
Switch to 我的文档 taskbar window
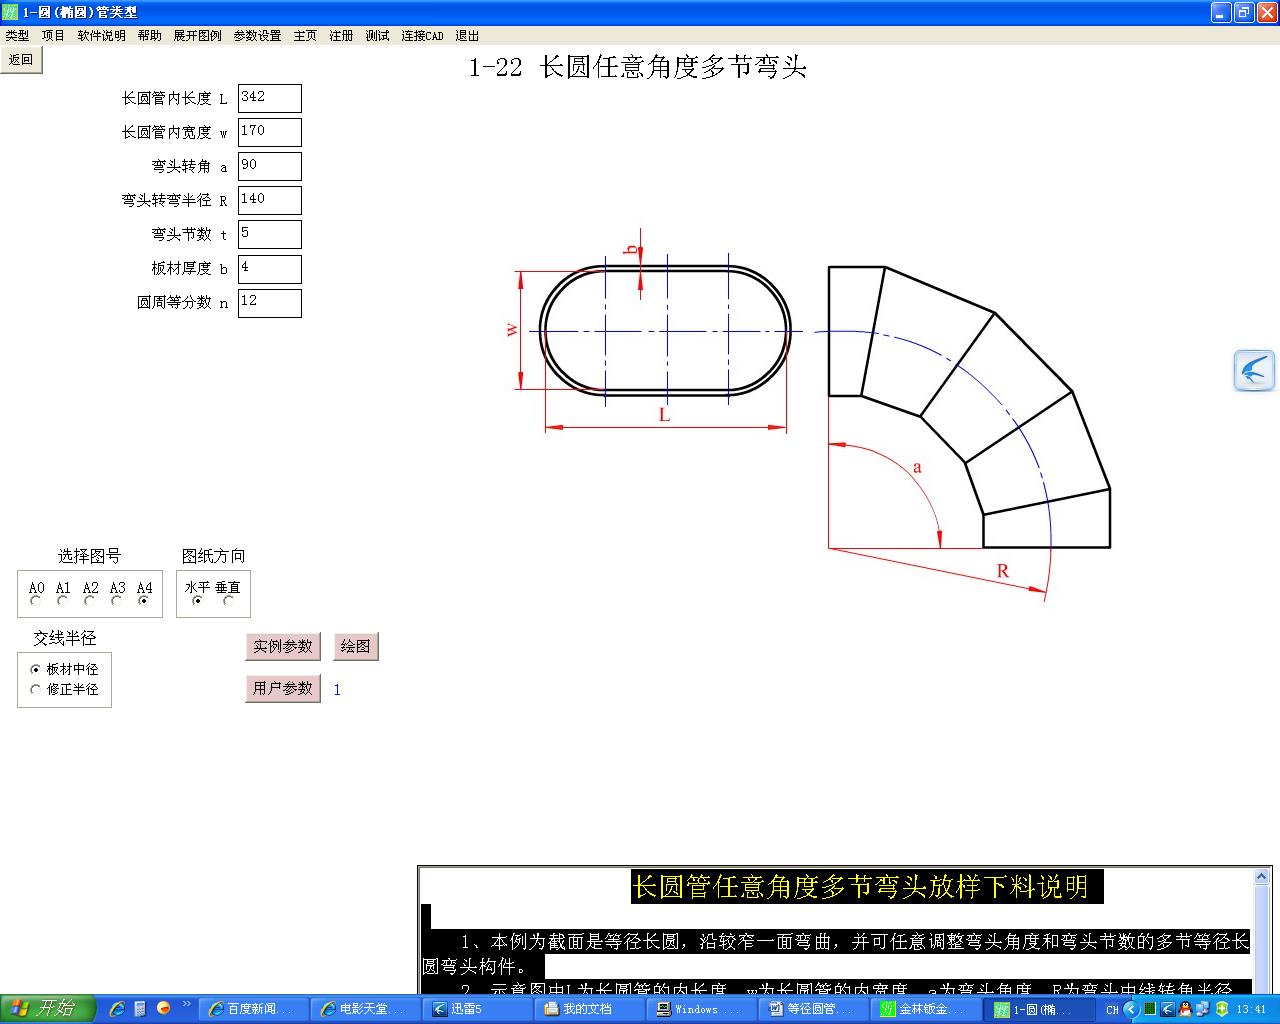(x=592, y=1009)
